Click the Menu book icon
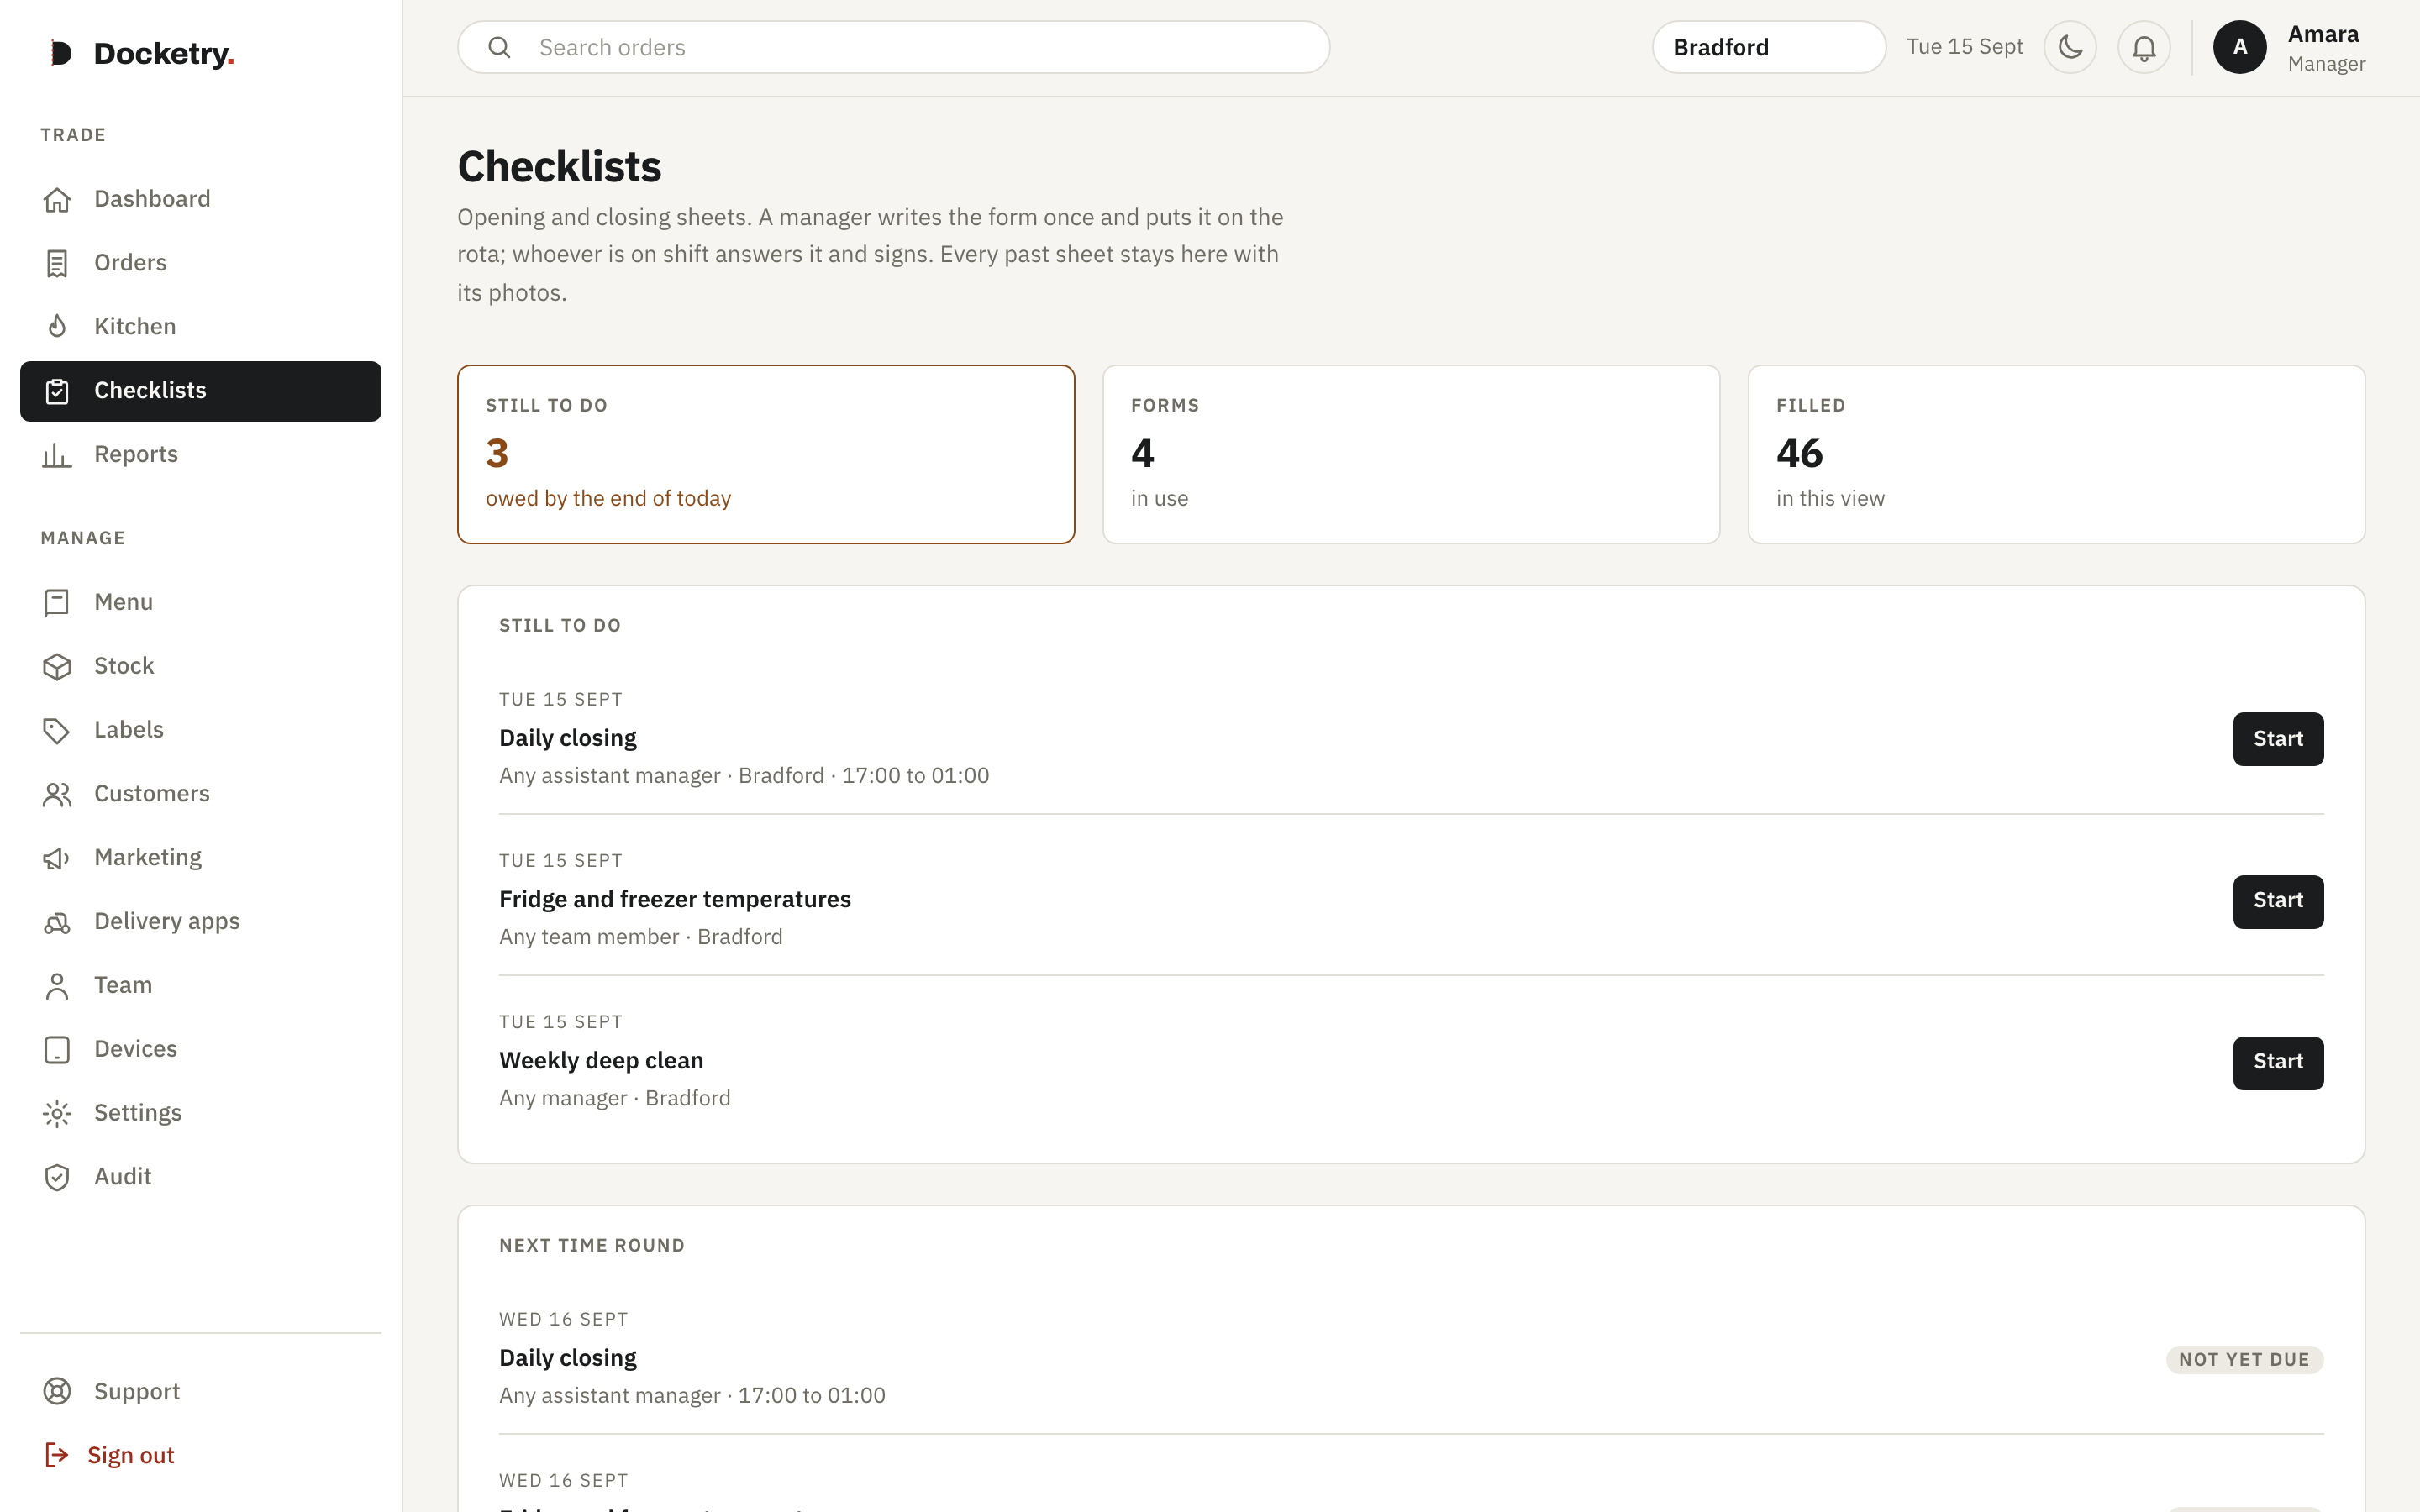 click(57, 603)
